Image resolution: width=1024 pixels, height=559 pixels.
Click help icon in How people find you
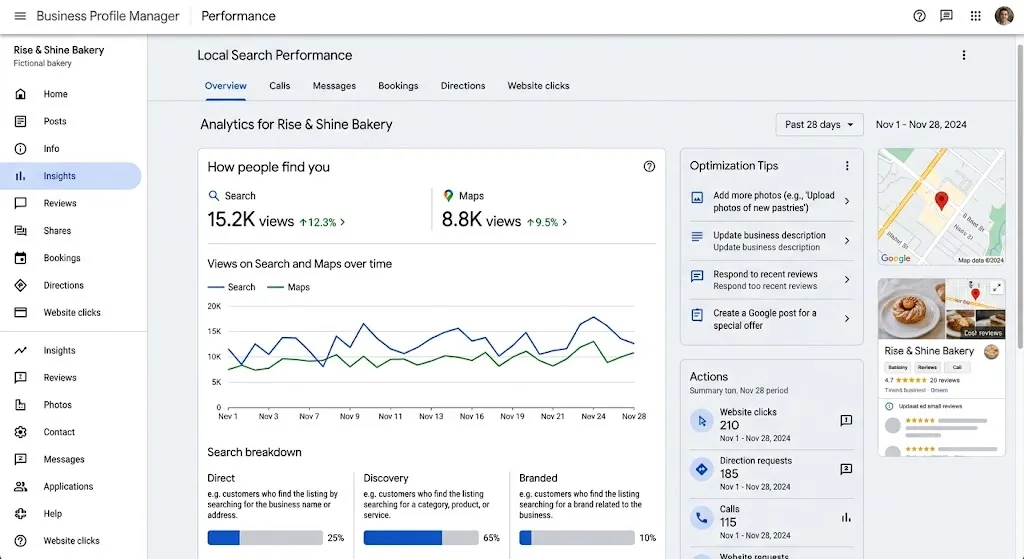[648, 167]
